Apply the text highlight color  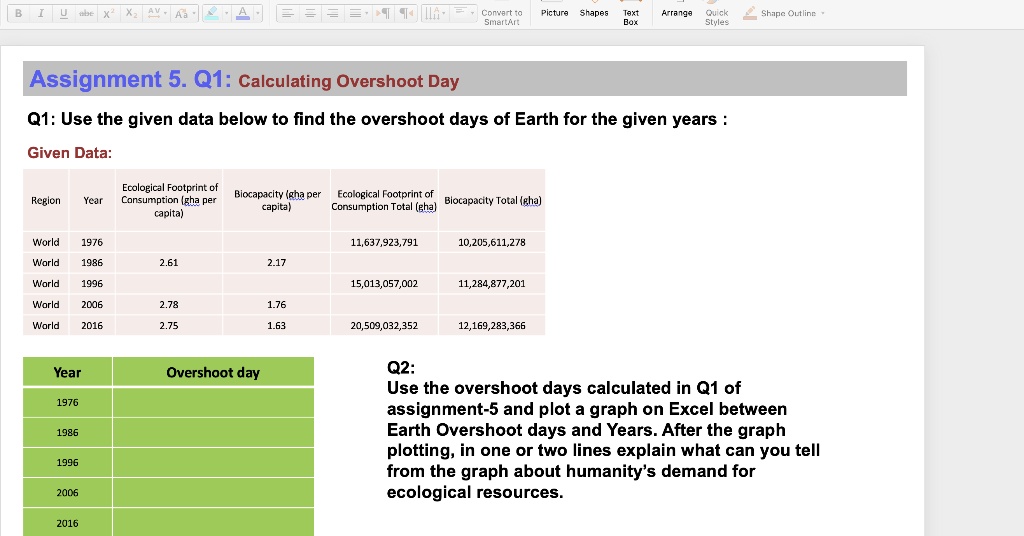click(x=214, y=14)
